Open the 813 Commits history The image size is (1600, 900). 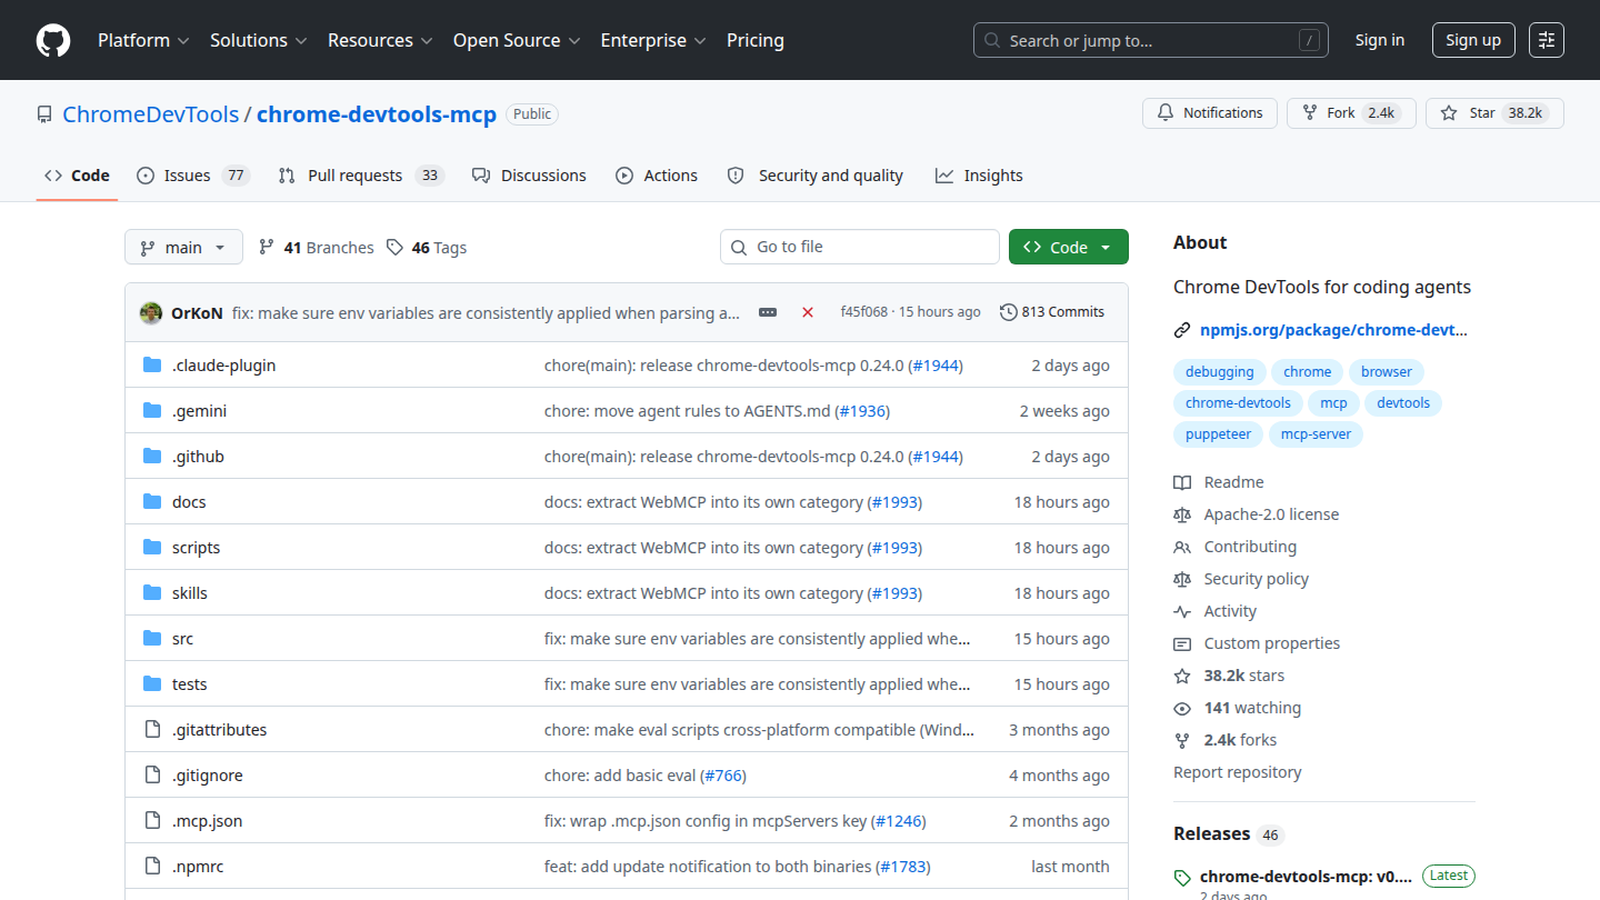[1052, 312]
